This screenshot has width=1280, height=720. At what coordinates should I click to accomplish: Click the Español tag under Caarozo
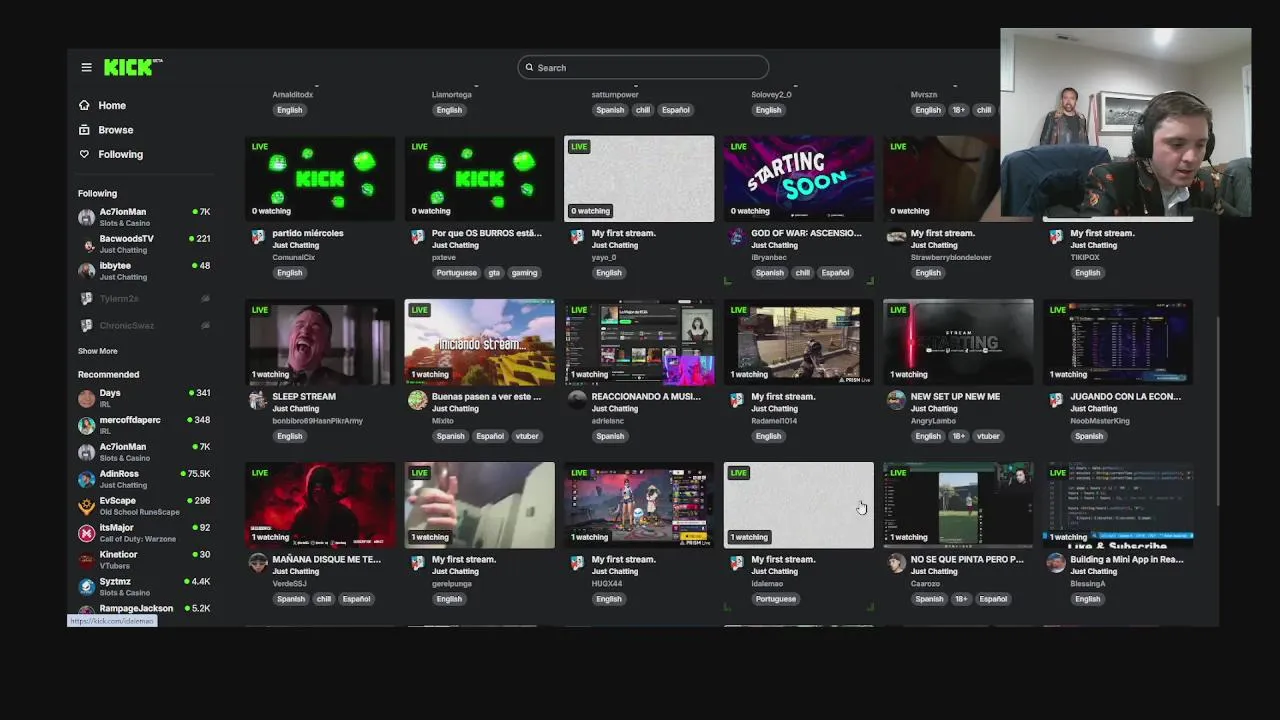(x=993, y=599)
